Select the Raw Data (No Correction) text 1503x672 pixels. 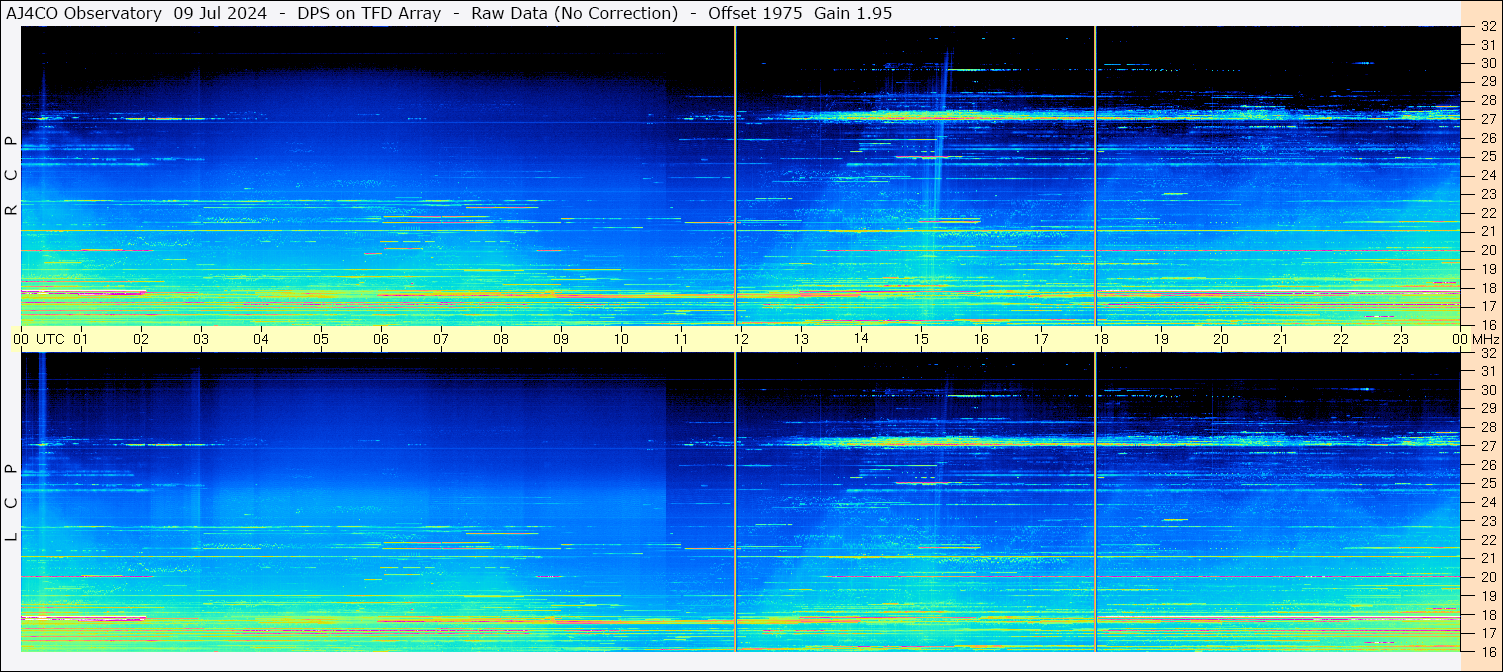point(574,13)
